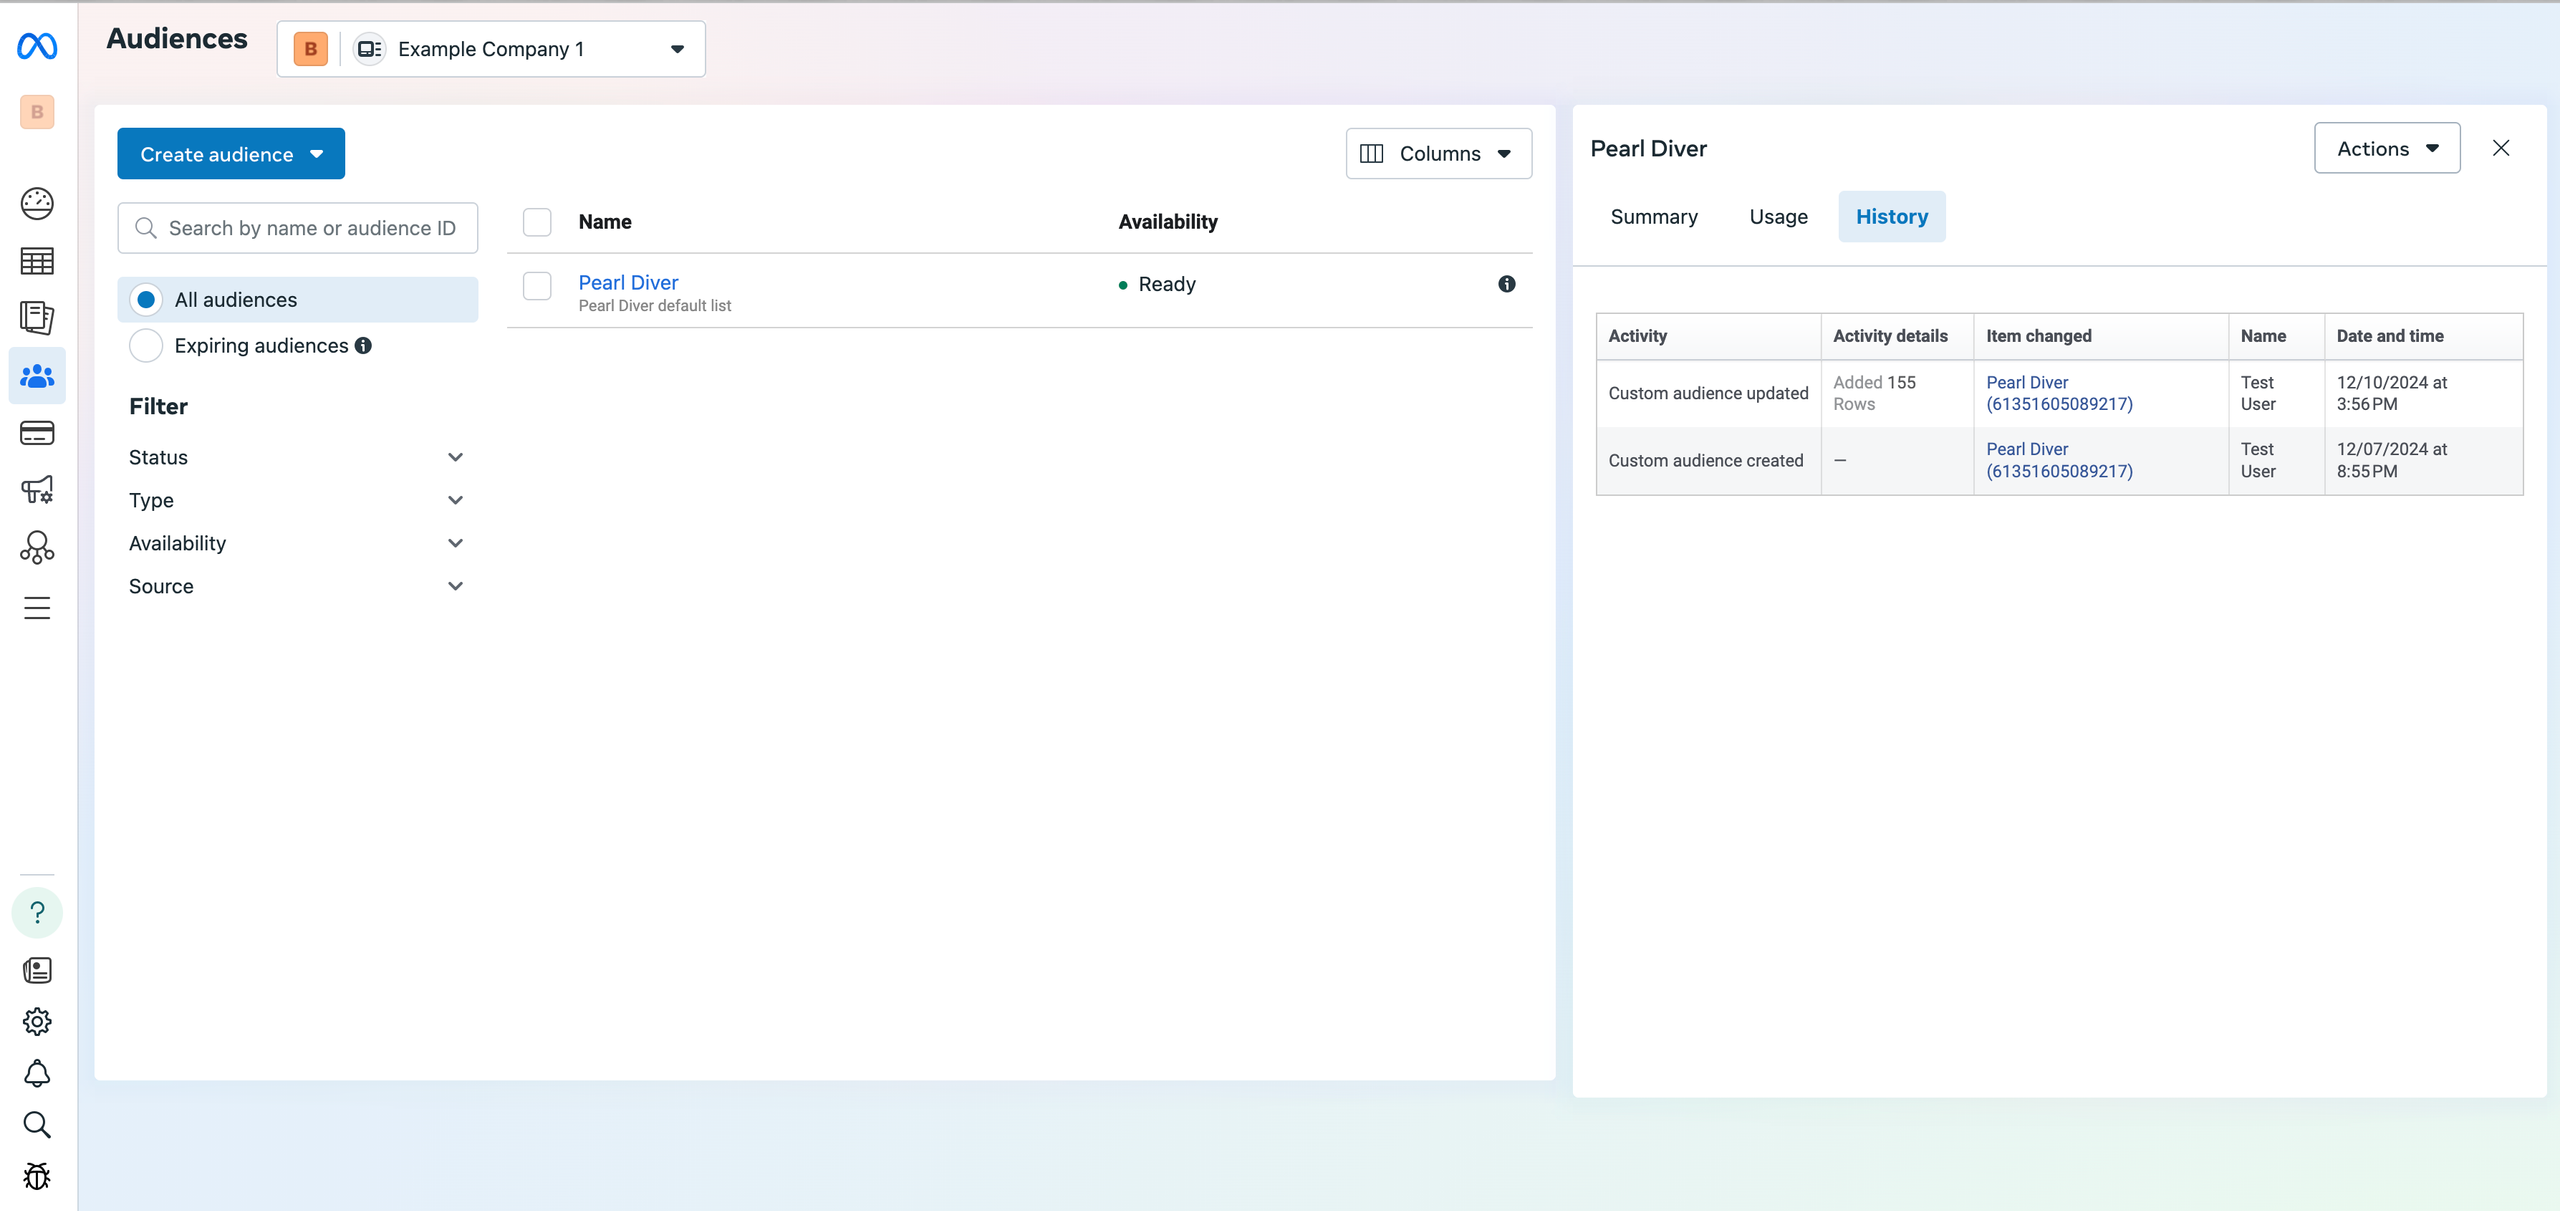Open the Pearl Diver audience link in the list

pyautogui.click(x=628, y=283)
